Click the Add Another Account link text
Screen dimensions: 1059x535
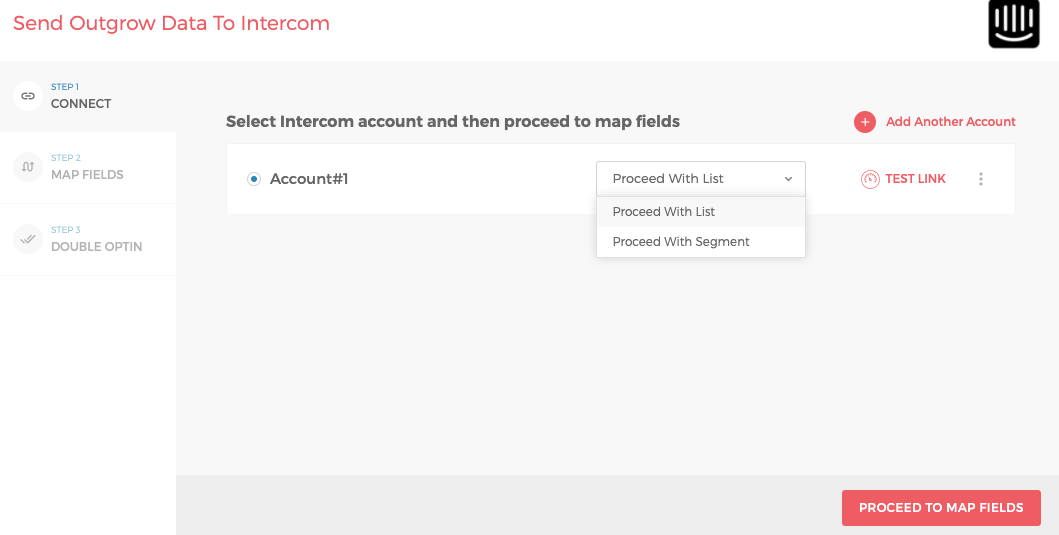pos(950,122)
